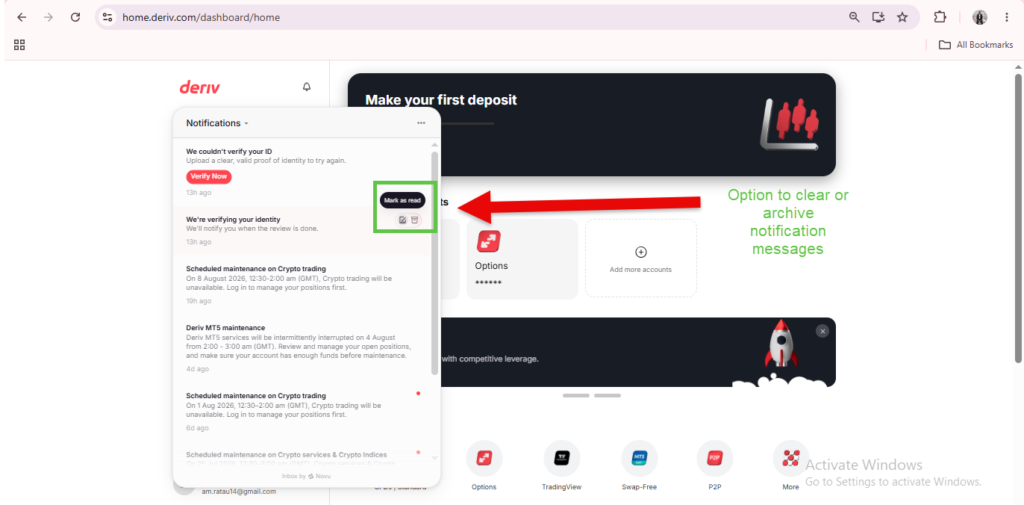
Task: Click the notification list scrollbar
Action: click(x=435, y=263)
